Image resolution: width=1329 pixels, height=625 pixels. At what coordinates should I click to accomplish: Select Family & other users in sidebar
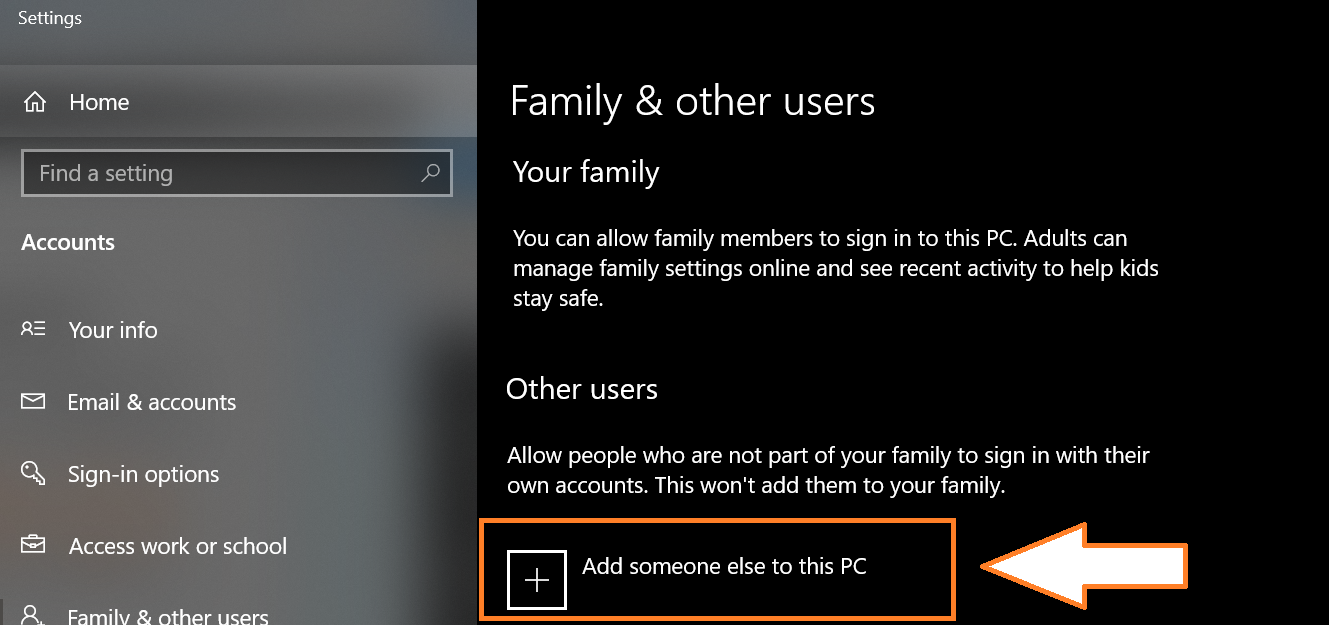coord(168,615)
